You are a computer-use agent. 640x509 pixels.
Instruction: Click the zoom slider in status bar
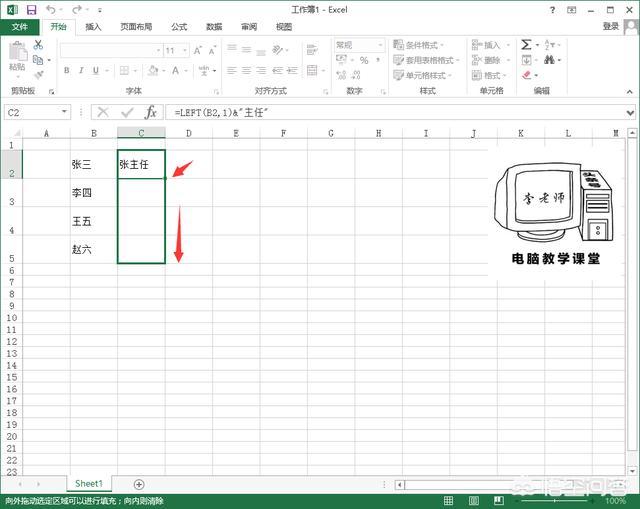pos(571,500)
